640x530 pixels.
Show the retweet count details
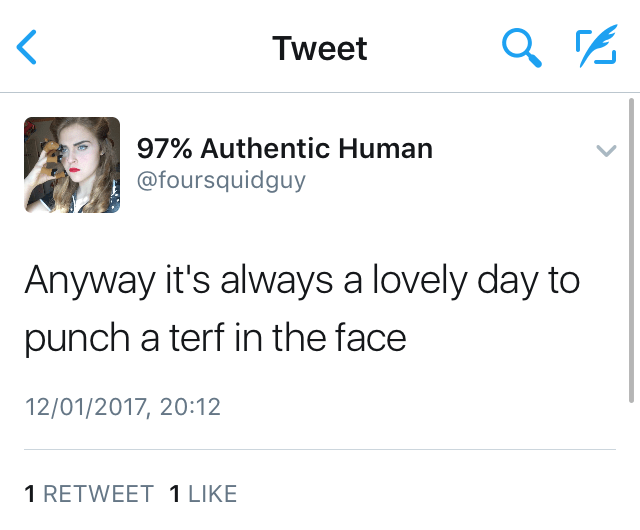click(x=89, y=493)
